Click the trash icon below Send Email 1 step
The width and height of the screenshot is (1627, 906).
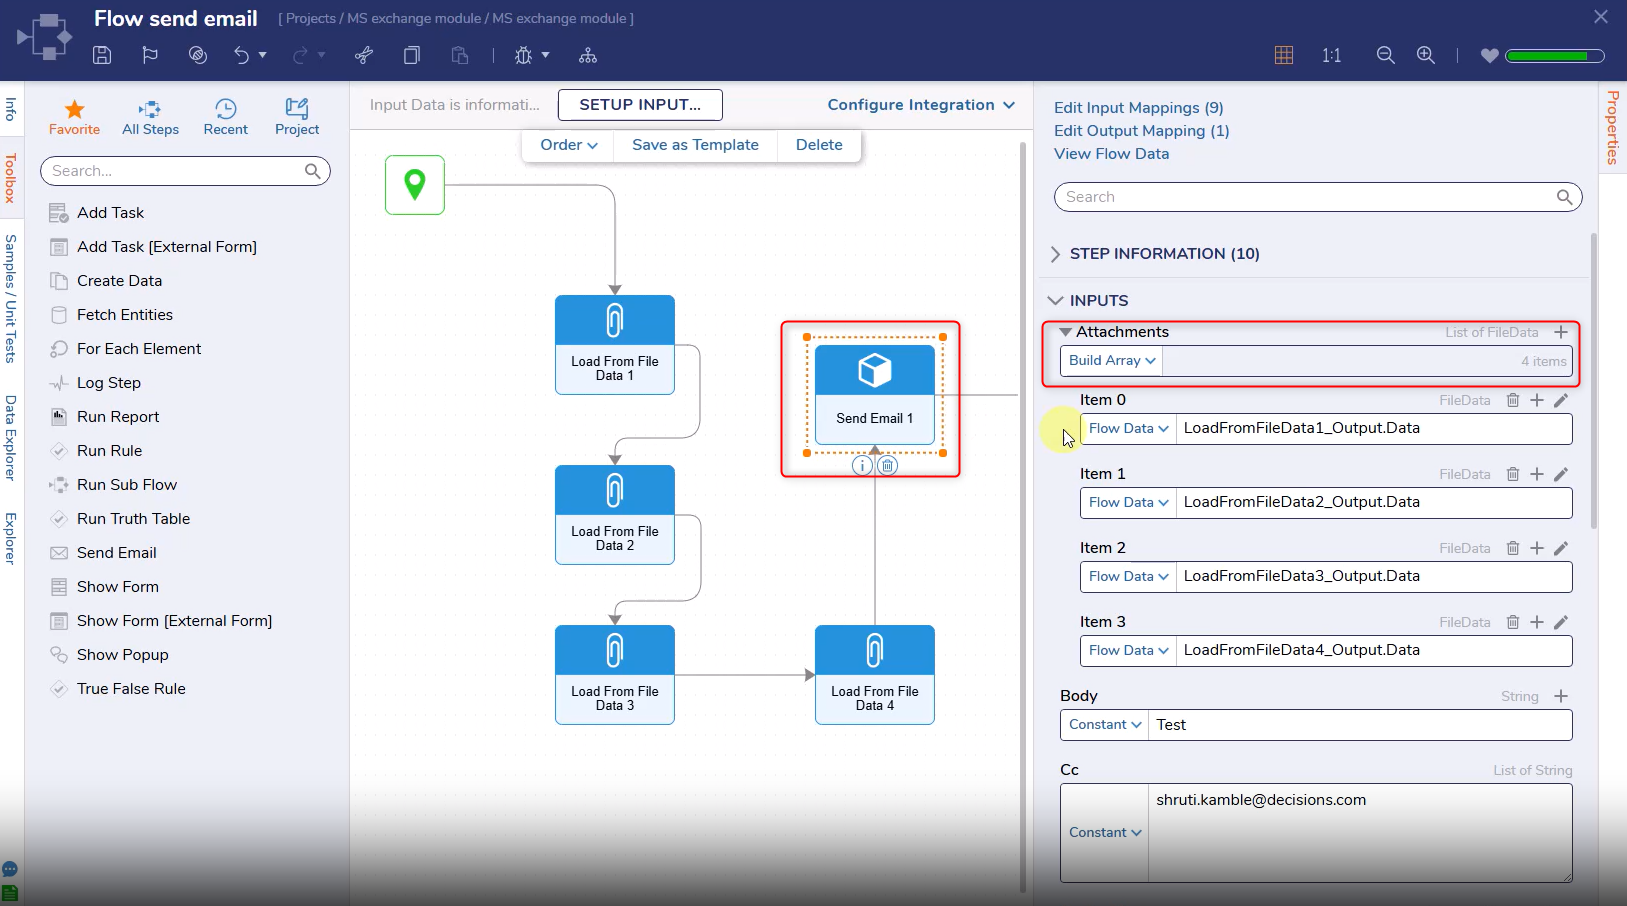click(x=888, y=466)
